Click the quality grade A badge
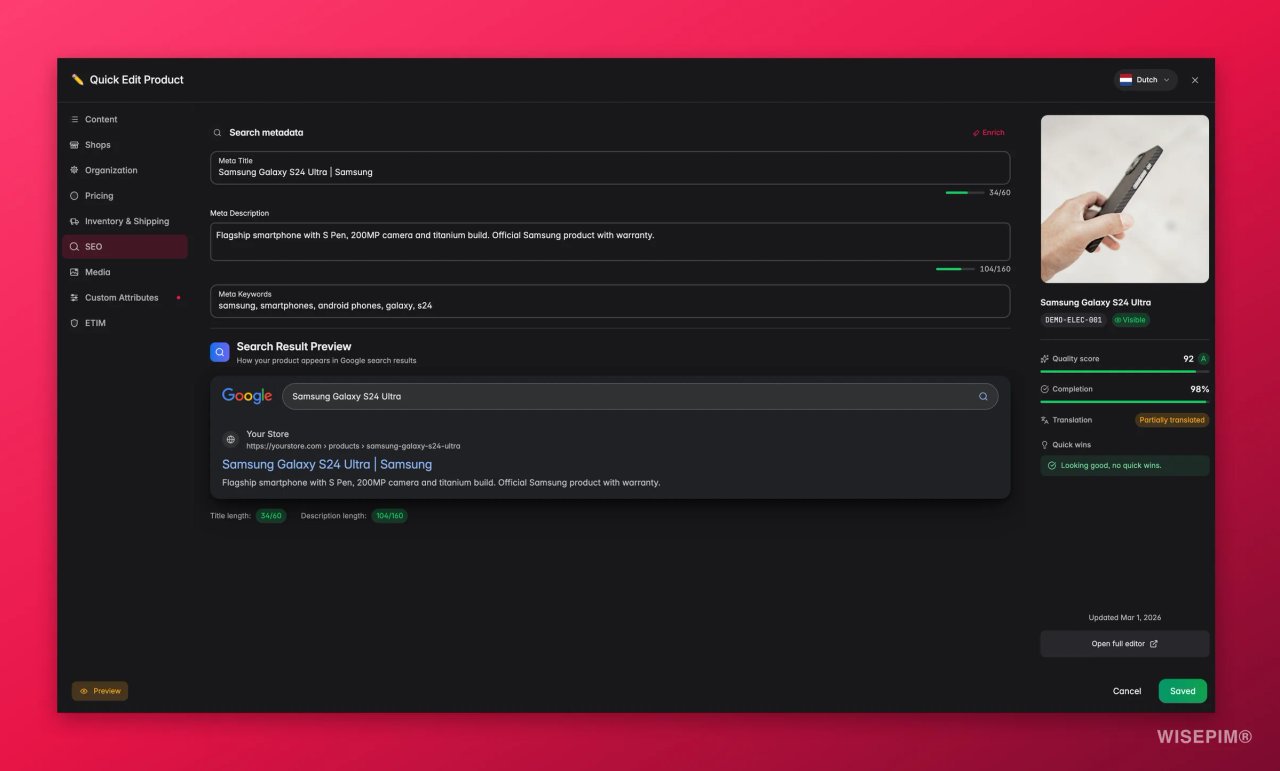 point(1204,359)
